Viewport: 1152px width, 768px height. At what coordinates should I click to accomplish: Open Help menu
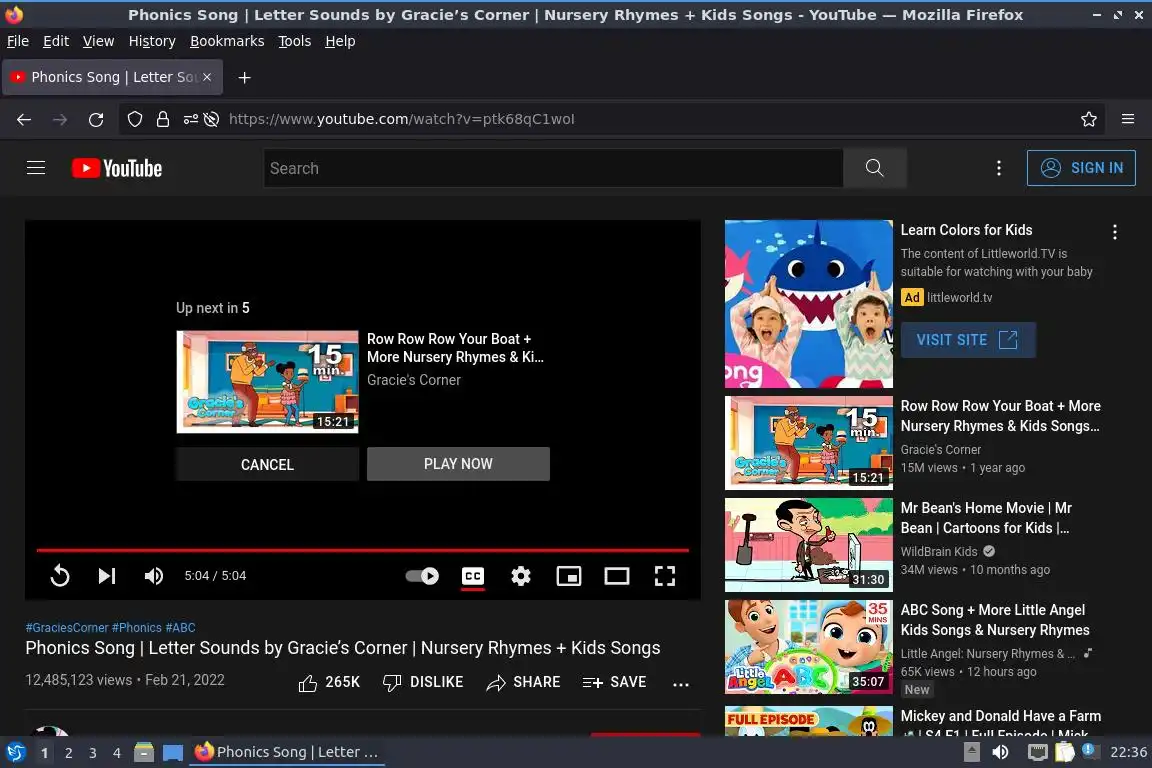coord(340,41)
